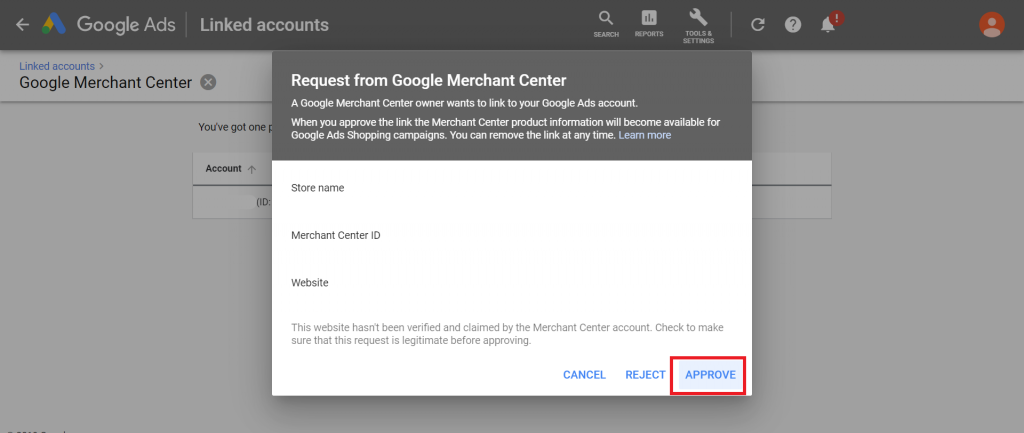Screen dimensions: 1024x433
Task: Sort by Account column header
Action: click(x=231, y=168)
